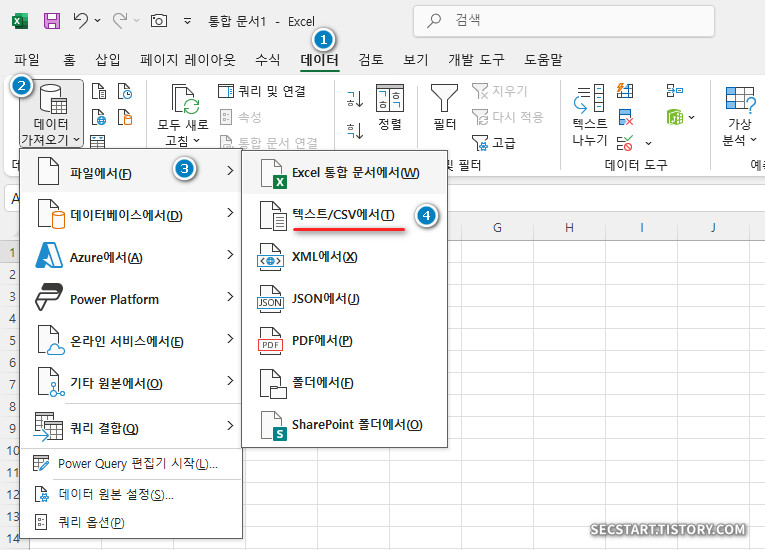Choose Excel 통합 문서에서 option
Screen dimensions: 765x550
coord(344,173)
